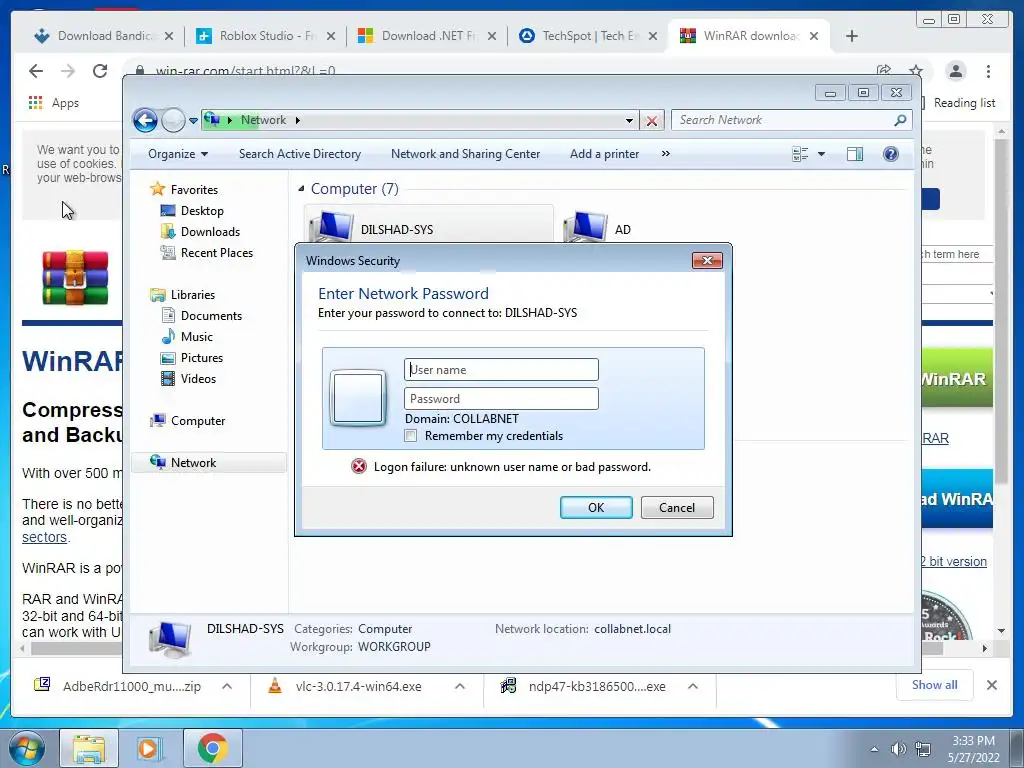Open a new Chrome tab
1024x768 pixels.
pos(852,36)
